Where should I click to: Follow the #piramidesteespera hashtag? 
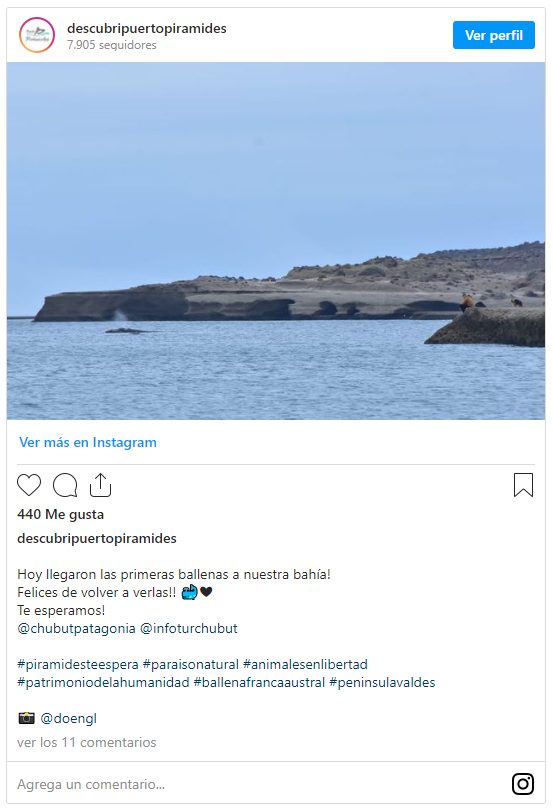(x=78, y=664)
